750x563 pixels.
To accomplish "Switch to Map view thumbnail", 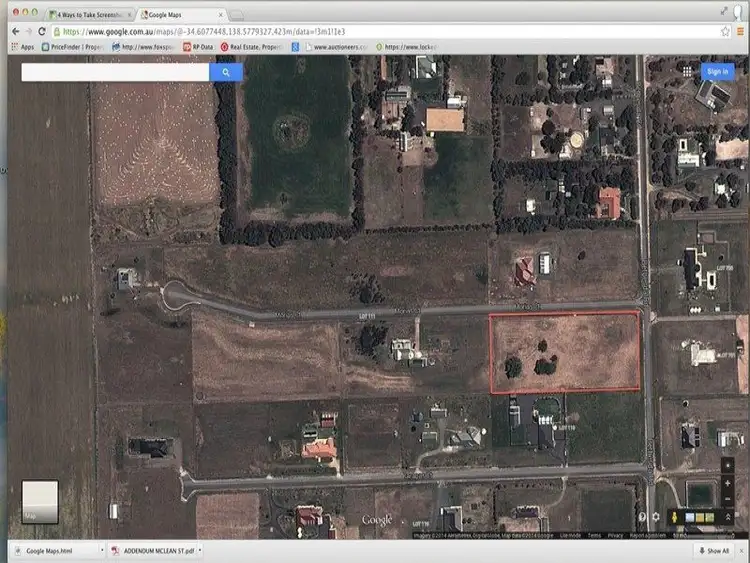I will pos(40,502).
